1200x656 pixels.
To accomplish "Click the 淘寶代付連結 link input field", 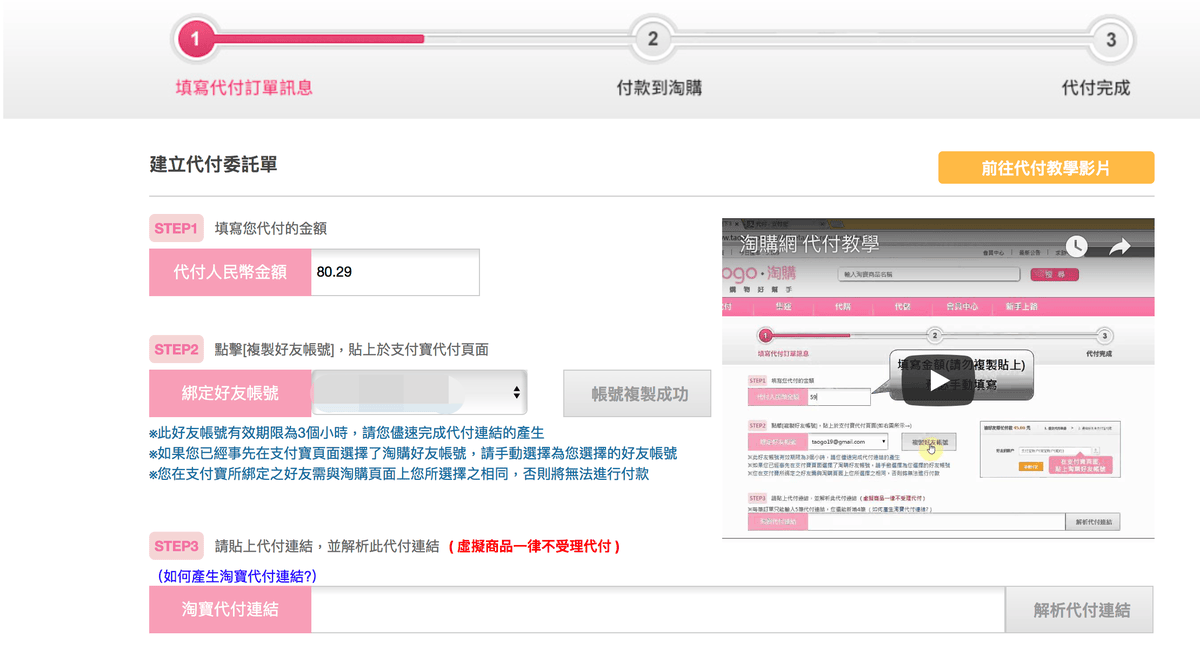I will point(657,610).
